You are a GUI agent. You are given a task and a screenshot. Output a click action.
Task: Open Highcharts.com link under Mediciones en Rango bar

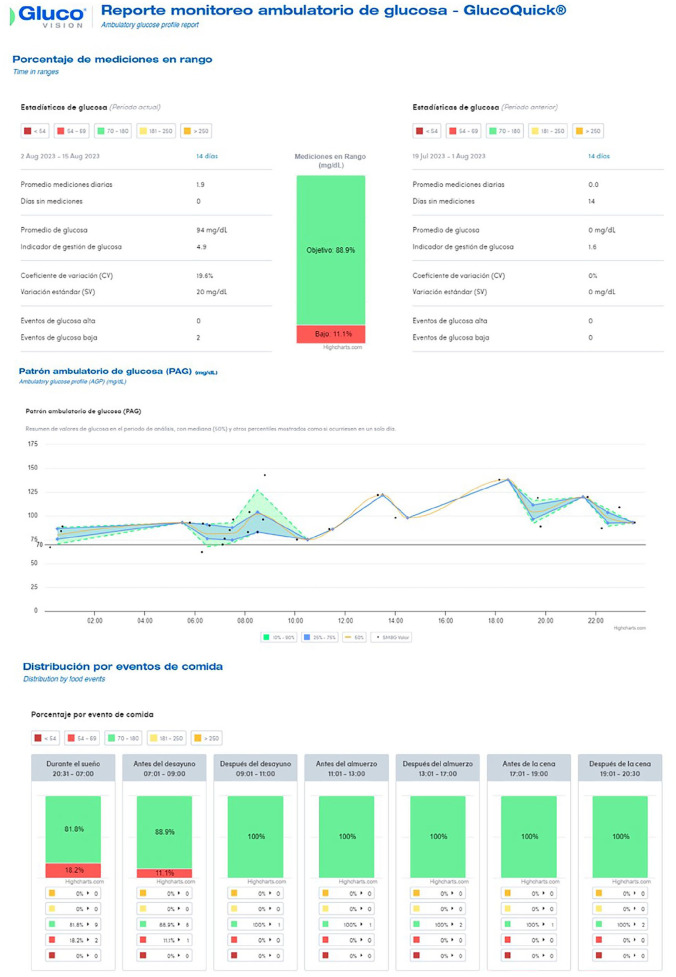coord(343,347)
